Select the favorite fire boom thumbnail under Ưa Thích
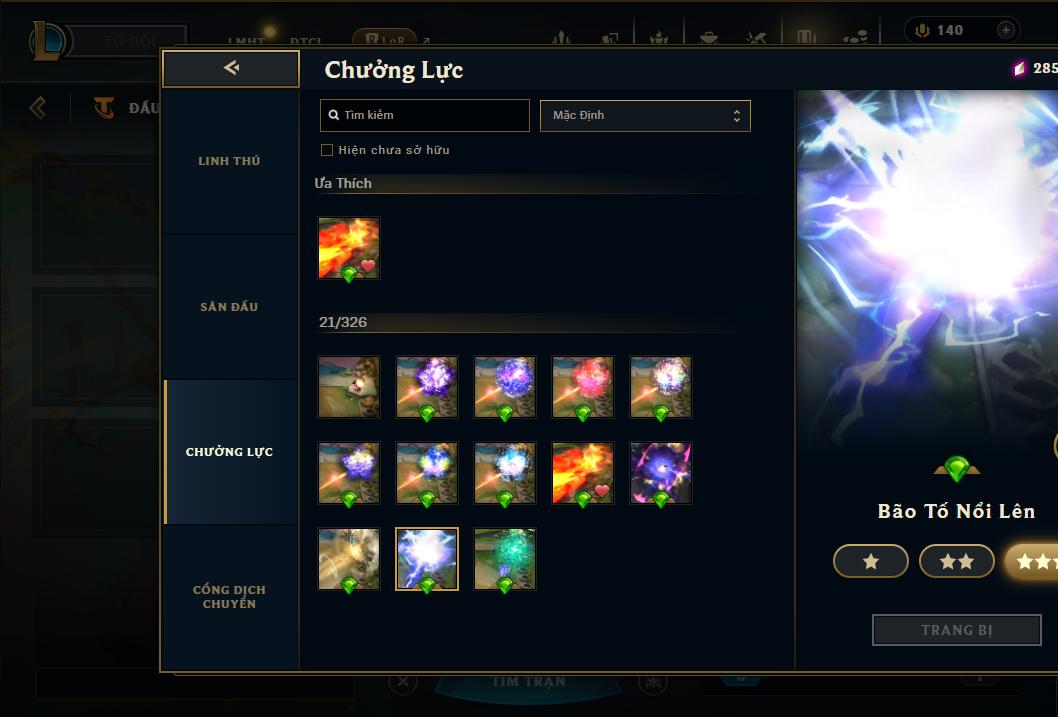This screenshot has width=1058, height=717. click(x=349, y=248)
